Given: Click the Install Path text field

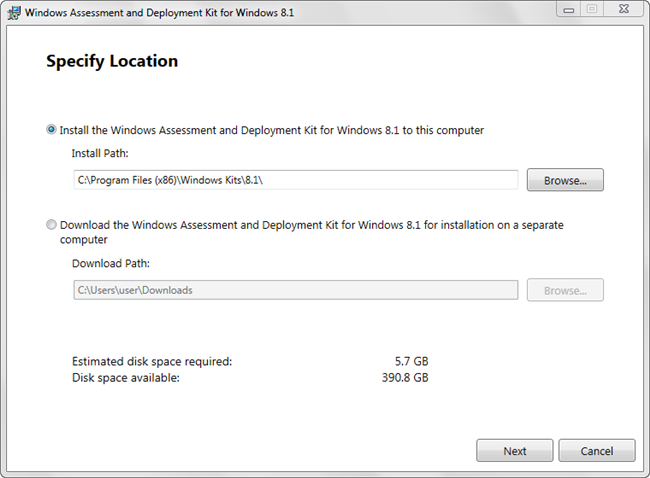Looking at the screenshot, I should 295,180.
